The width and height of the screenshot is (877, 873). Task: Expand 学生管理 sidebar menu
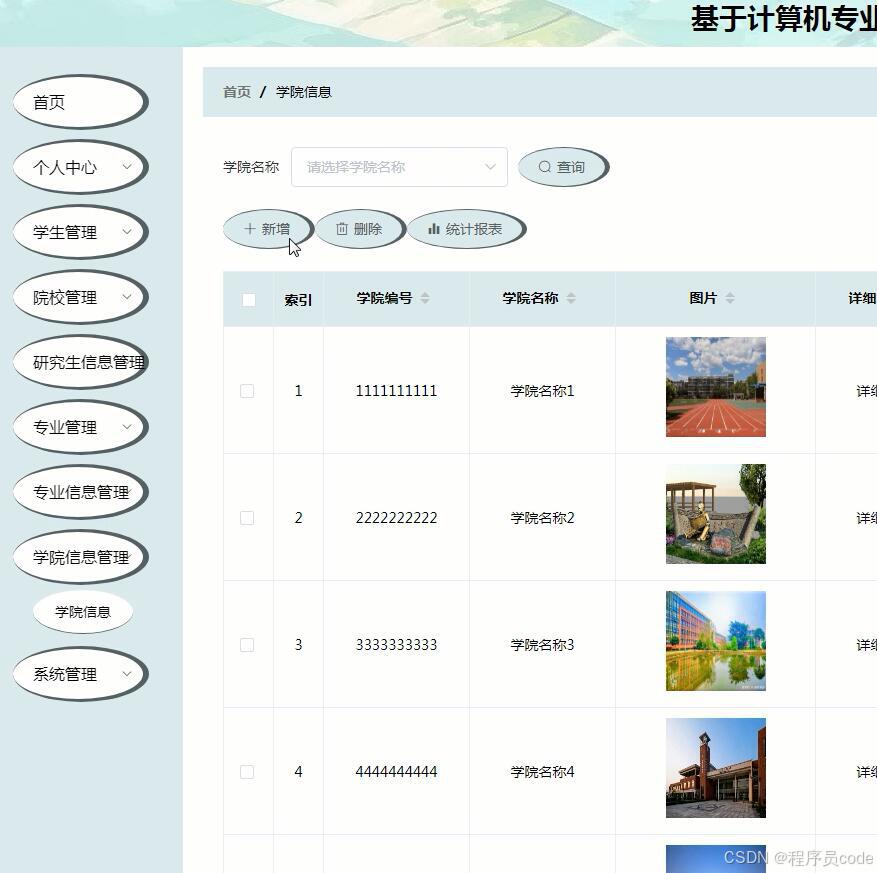(81, 232)
